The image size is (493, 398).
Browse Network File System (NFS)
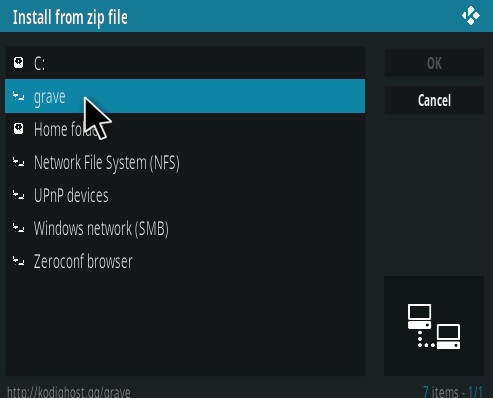[x=185, y=162]
